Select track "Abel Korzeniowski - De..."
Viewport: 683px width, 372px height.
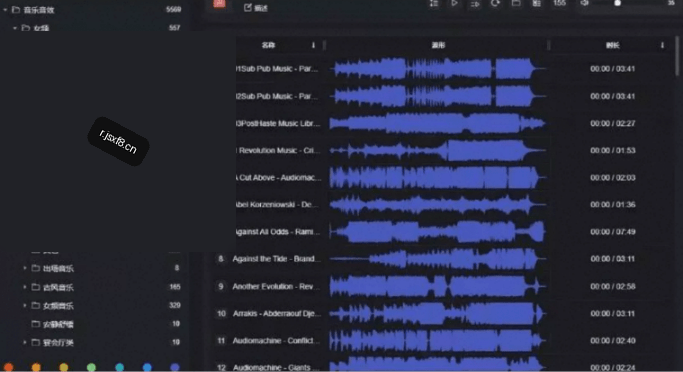pos(277,205)
